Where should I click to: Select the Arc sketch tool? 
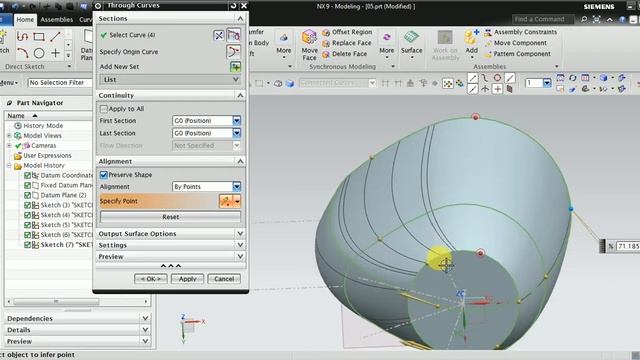pos(22,53)
